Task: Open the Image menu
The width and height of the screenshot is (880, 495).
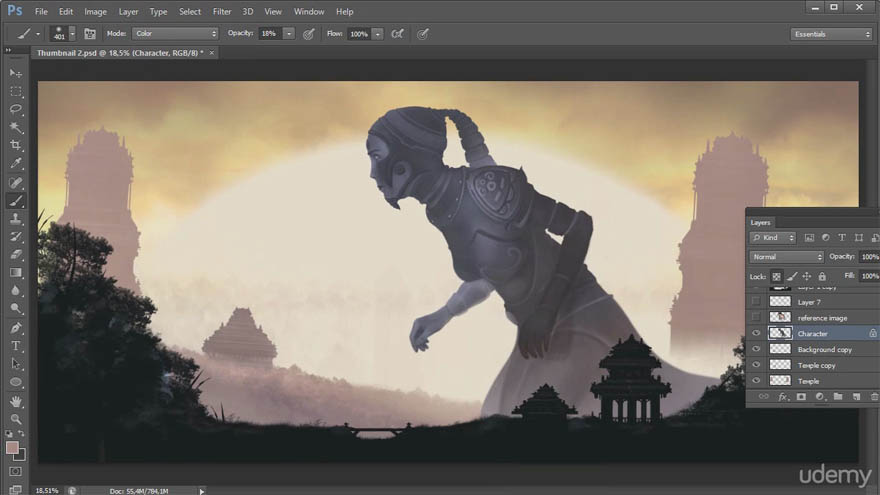Action: click(95, 11)
